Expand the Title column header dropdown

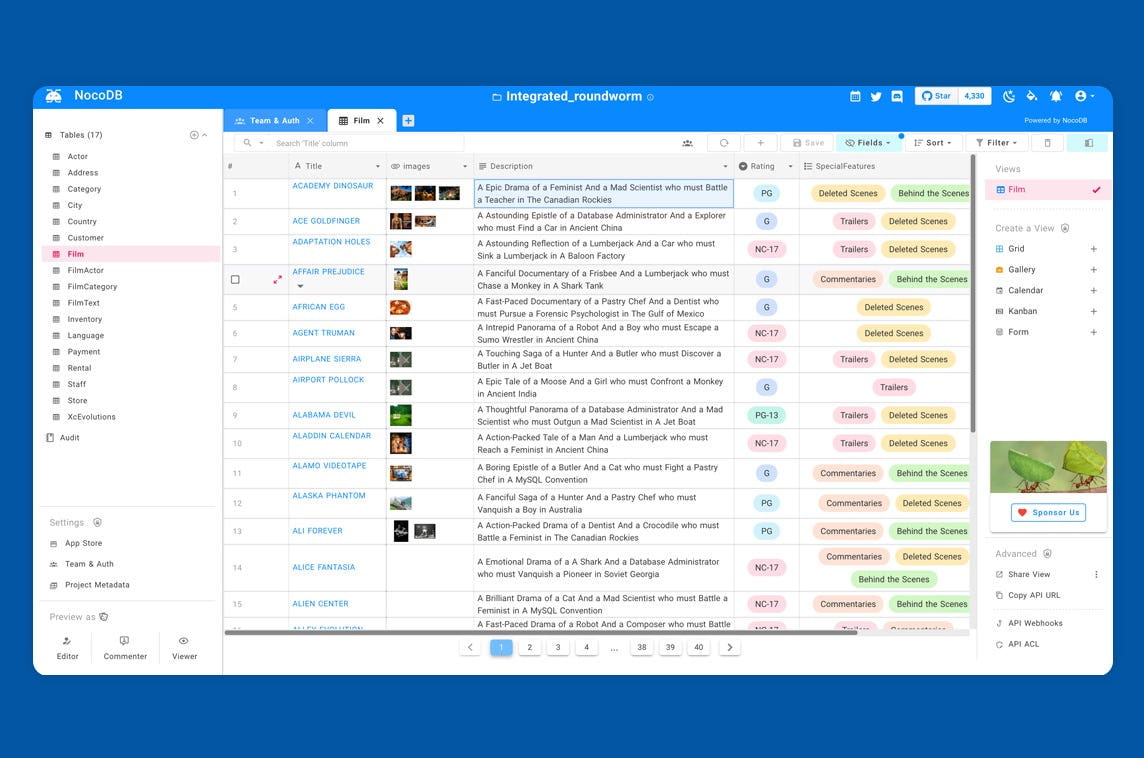pos(376,166)
